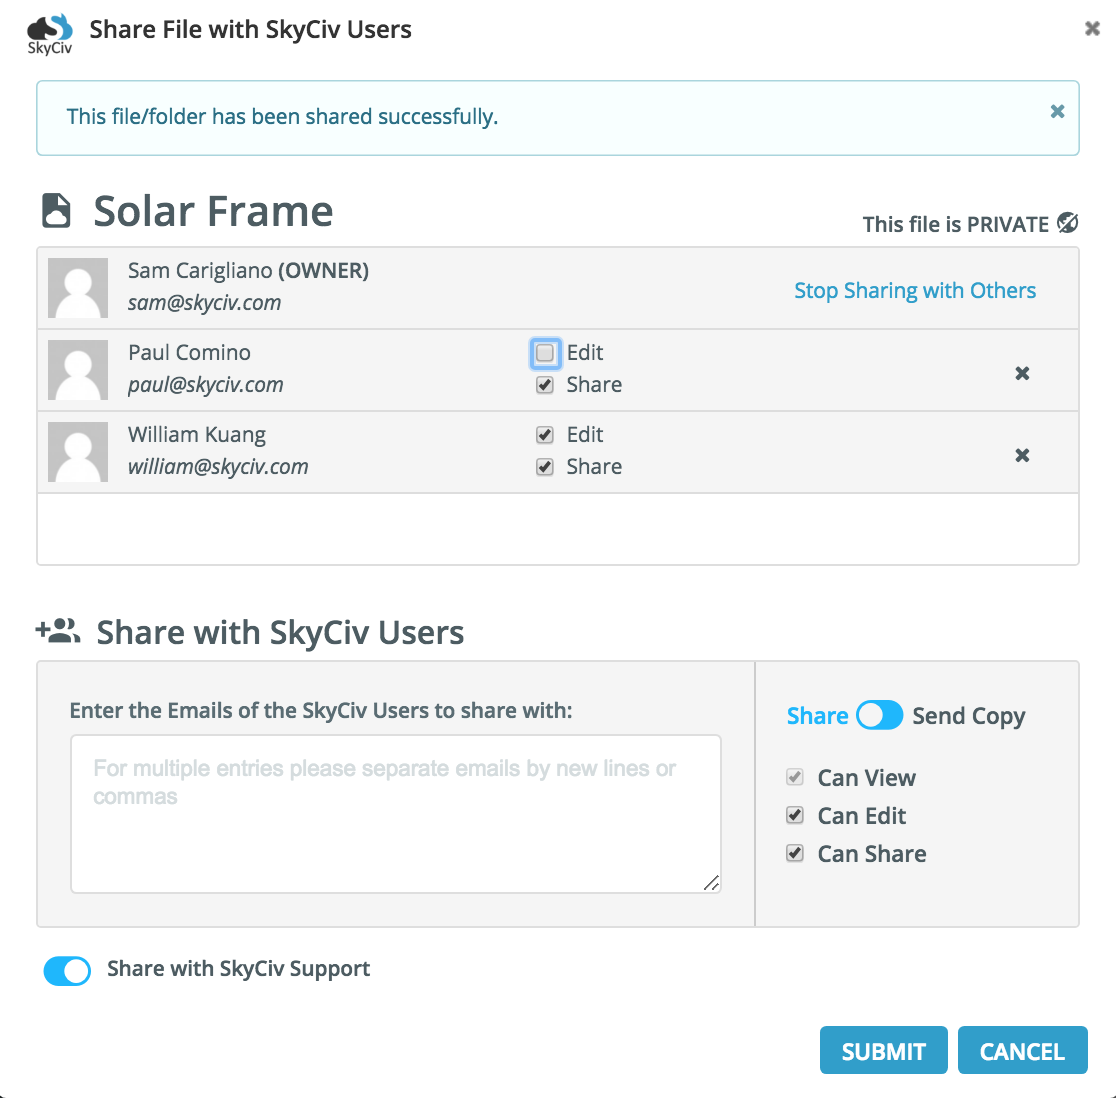The height and width of the screenshot is (1098, 1116).
Task: Remove Paul Comino from sharing list
Action: [x=1022, y=373]
